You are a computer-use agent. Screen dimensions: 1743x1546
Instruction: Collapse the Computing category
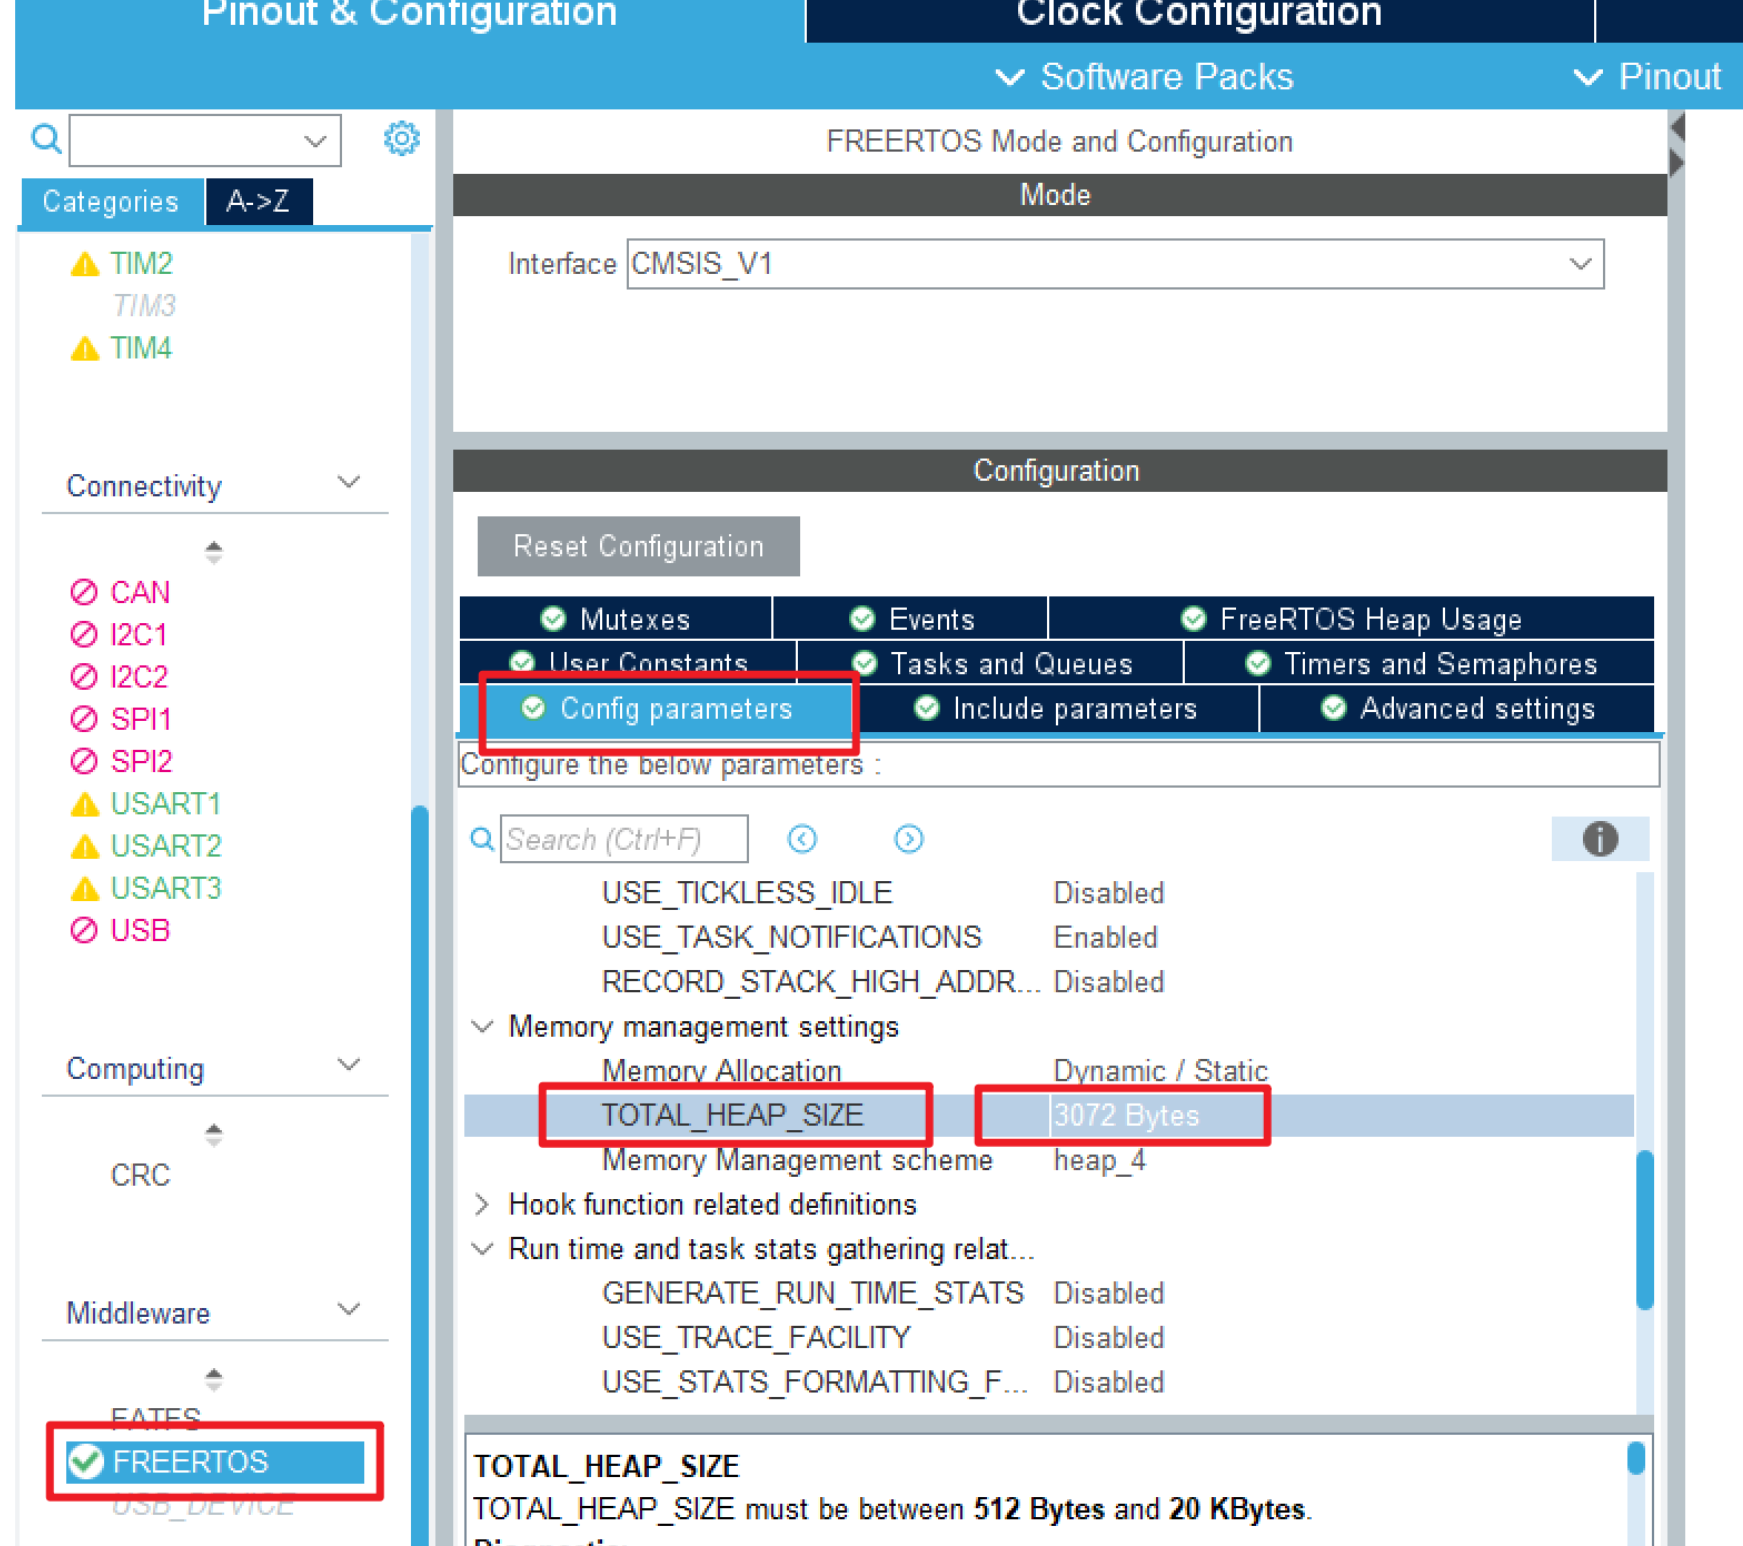coord(348,1065)
